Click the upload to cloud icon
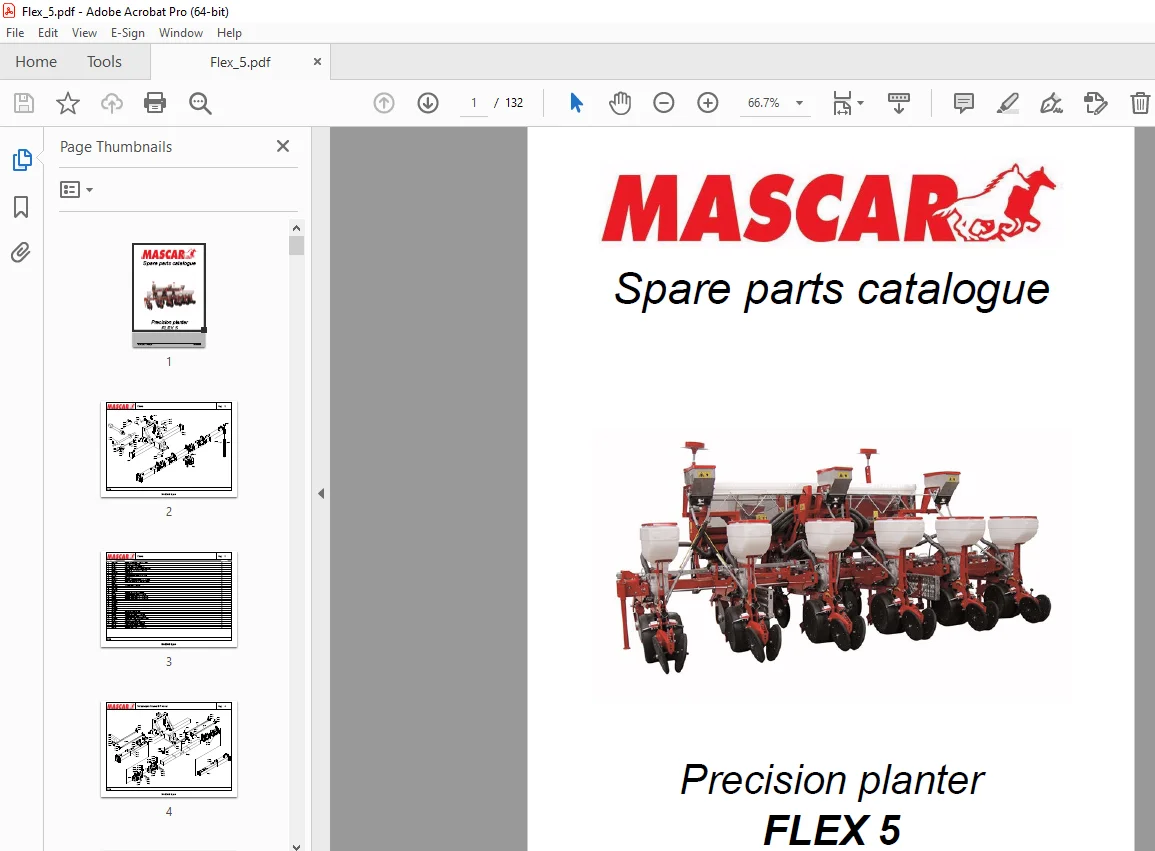Screen dimensions: 1155x851 [x=111, y=103]
